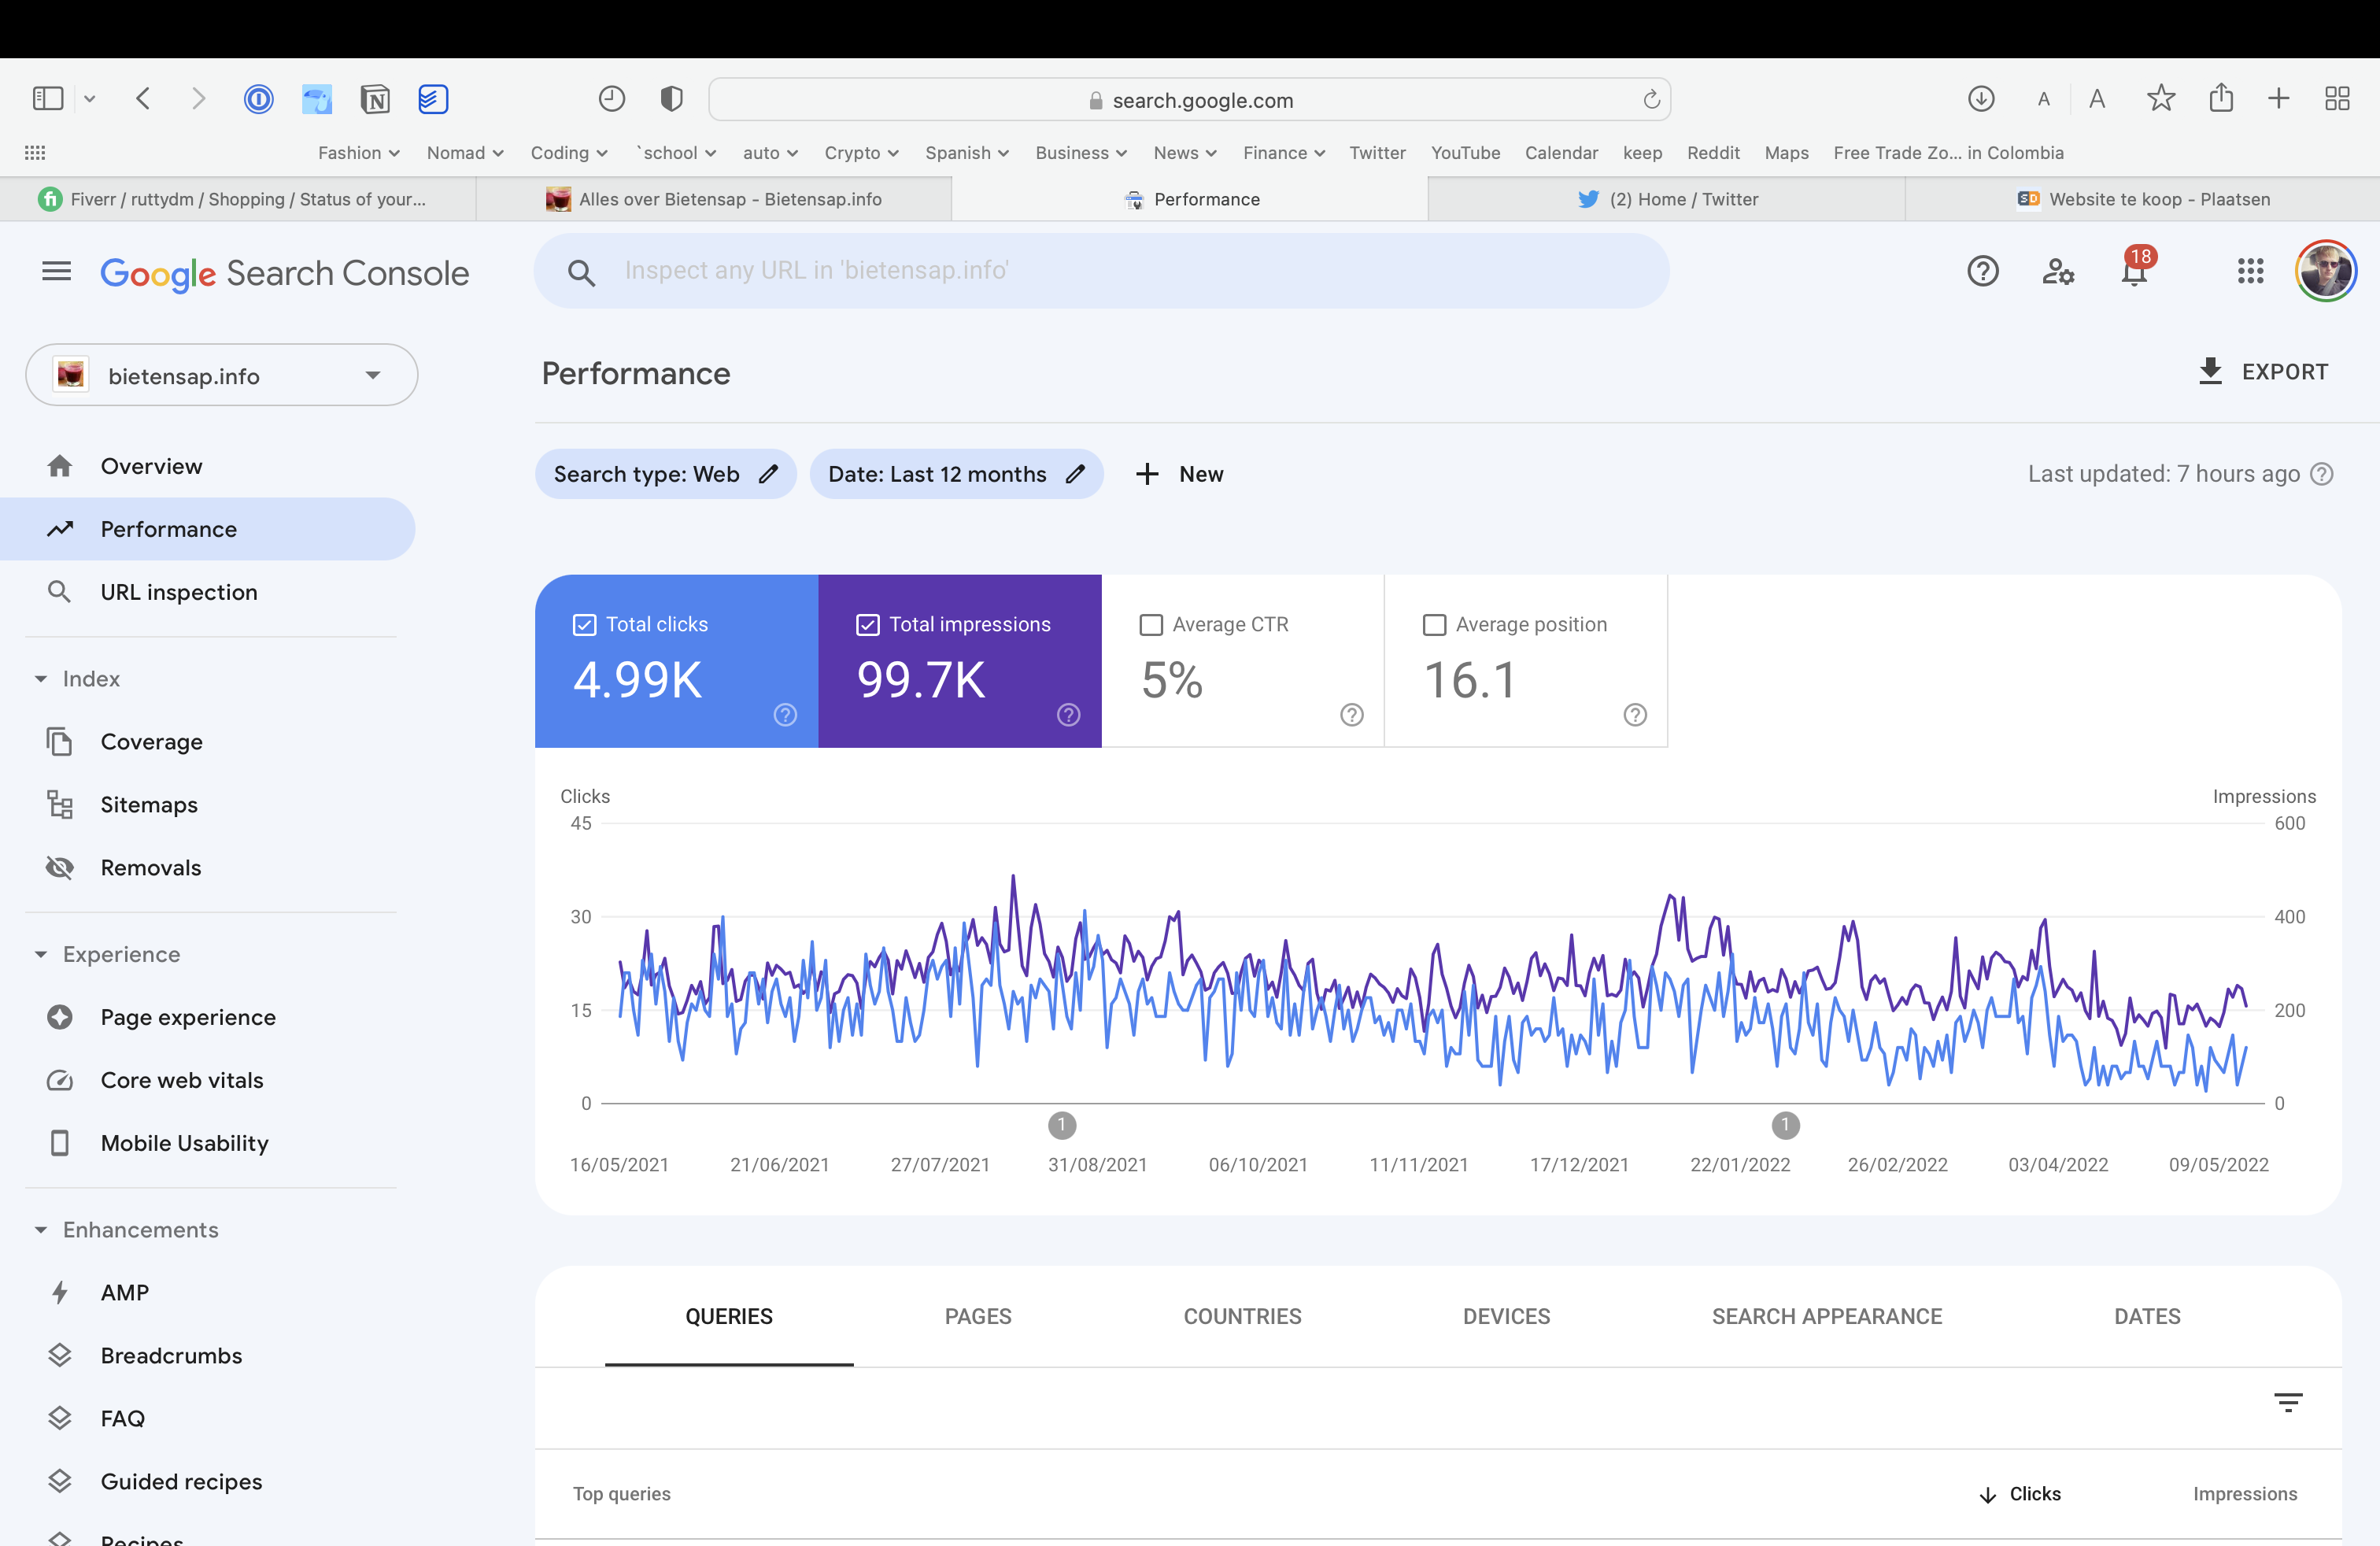Open the Help question mark icon
This screenshot has width=2380, height=1546.
(1982, 271)
